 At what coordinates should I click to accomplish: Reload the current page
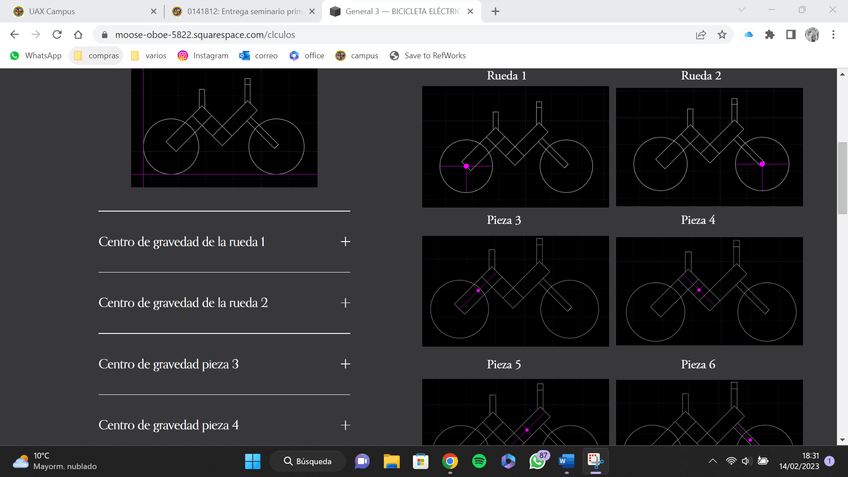tap(57, 35)
